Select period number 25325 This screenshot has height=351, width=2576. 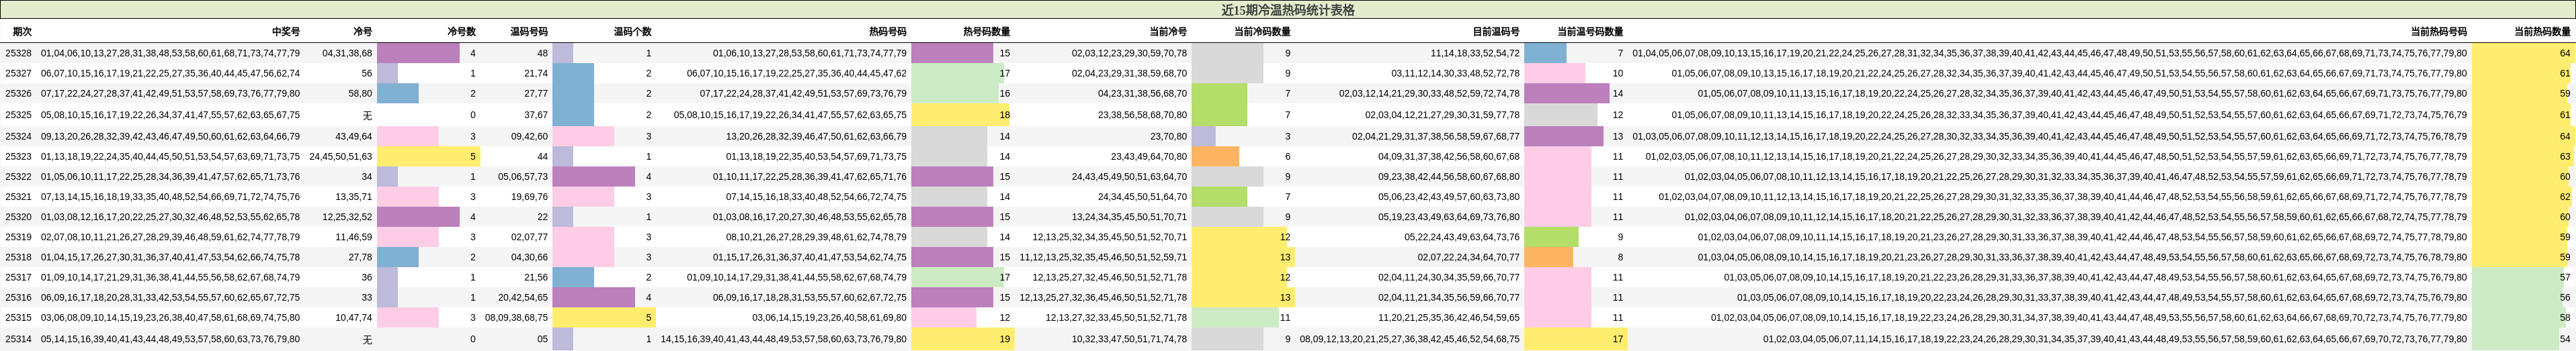coord(18,115)
